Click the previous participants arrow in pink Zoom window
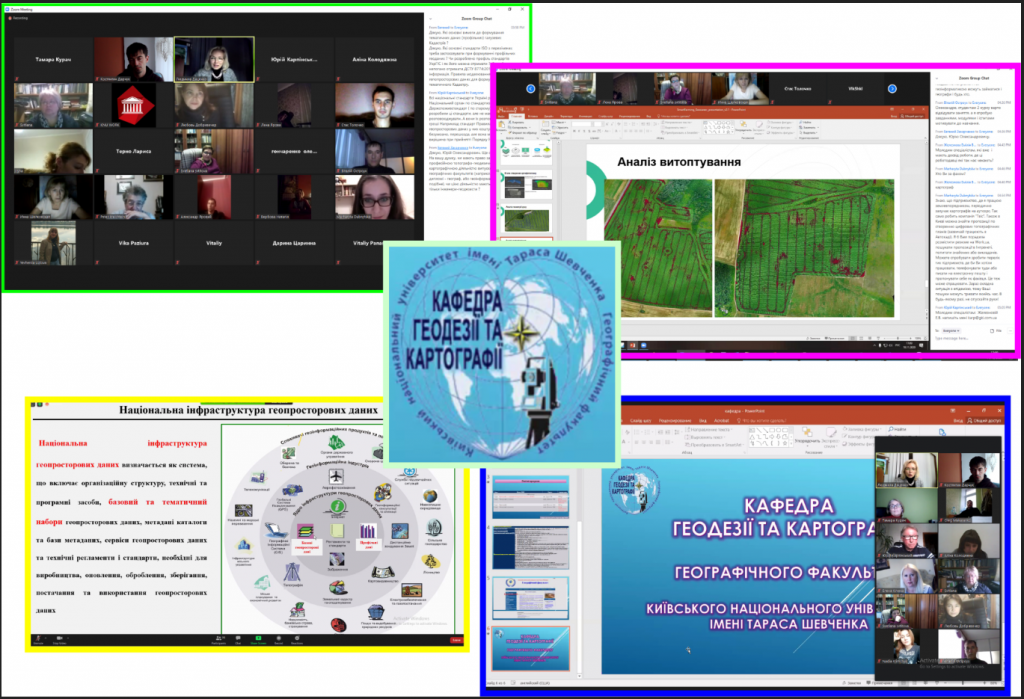1024x699 pixels. (x=530, y=88)
